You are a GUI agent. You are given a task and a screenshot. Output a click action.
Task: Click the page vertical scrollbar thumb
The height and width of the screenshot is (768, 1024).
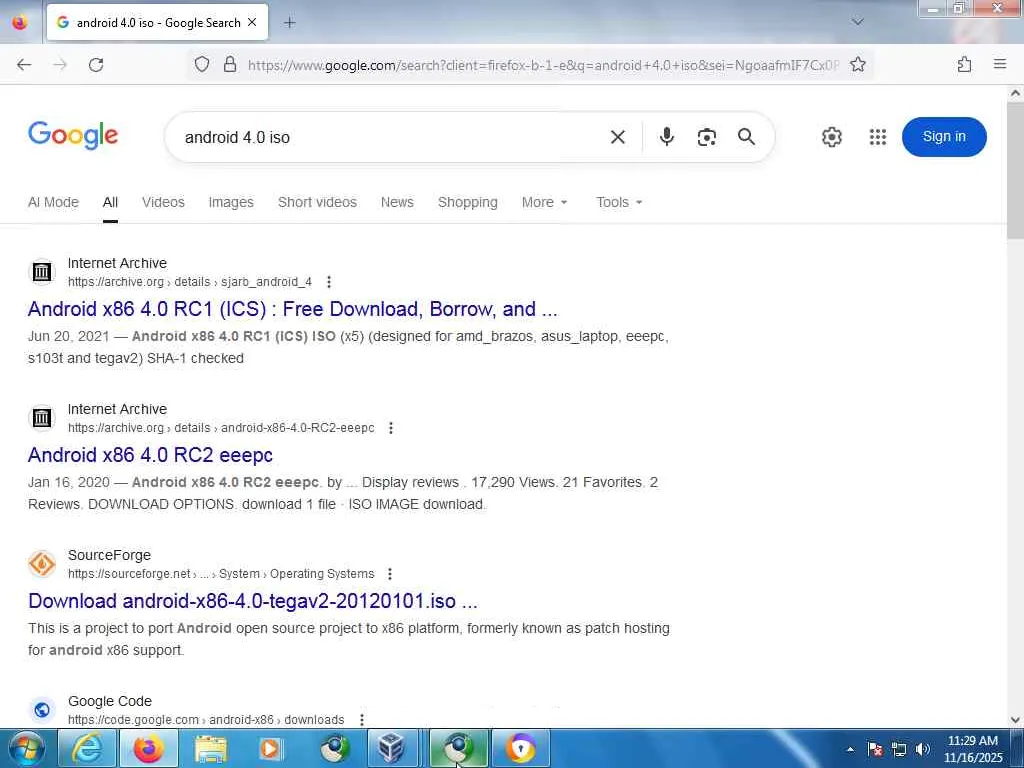(x=1015, y=170)
